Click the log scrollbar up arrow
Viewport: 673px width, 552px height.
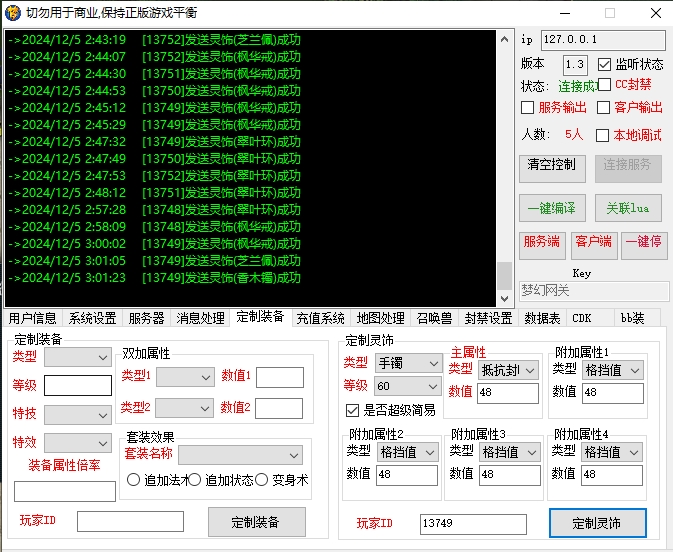pyautogui.click(x=505, y=39)
